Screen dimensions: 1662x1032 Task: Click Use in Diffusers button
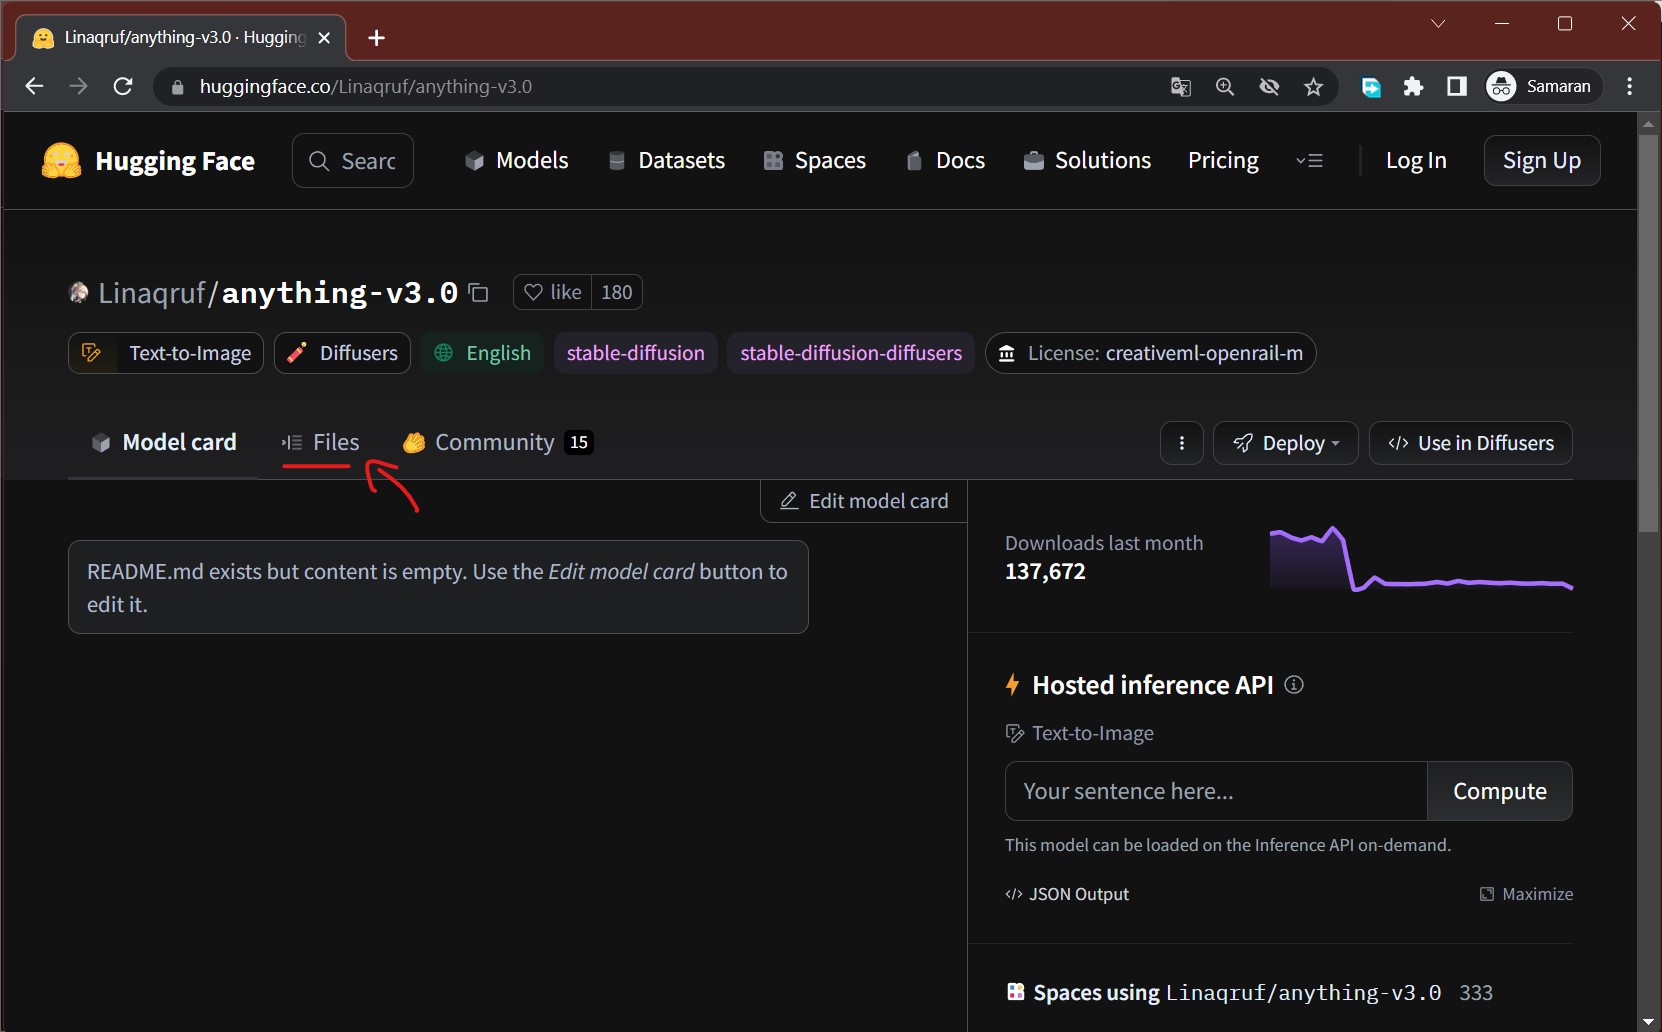tap(1471, 443)
